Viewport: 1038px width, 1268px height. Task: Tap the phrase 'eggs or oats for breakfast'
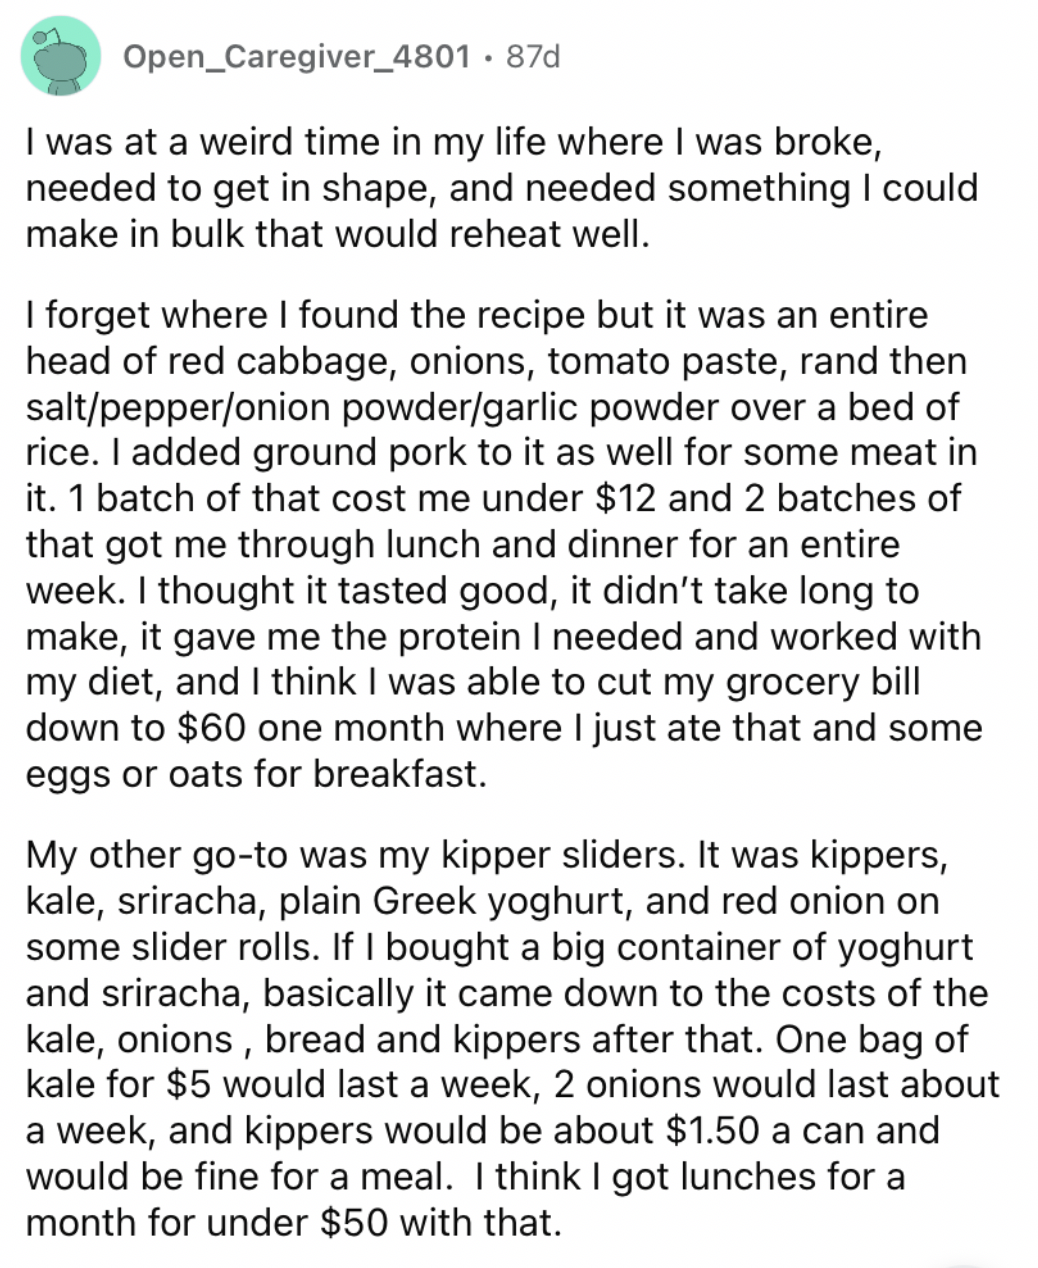pyautogui.click(x=256, y=774)
